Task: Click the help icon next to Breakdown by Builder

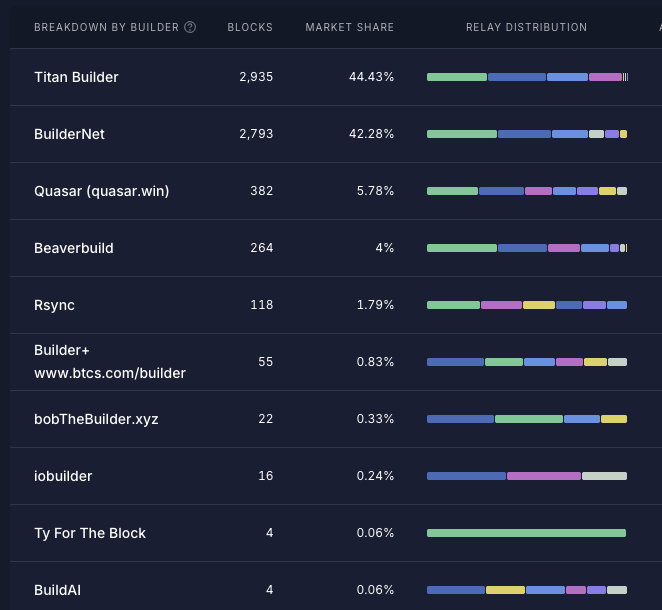Action: 190,27
